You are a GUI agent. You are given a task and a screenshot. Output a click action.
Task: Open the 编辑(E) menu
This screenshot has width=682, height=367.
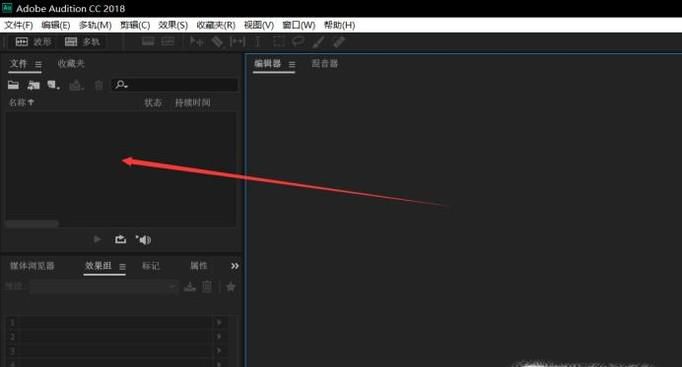pos(56,25)
